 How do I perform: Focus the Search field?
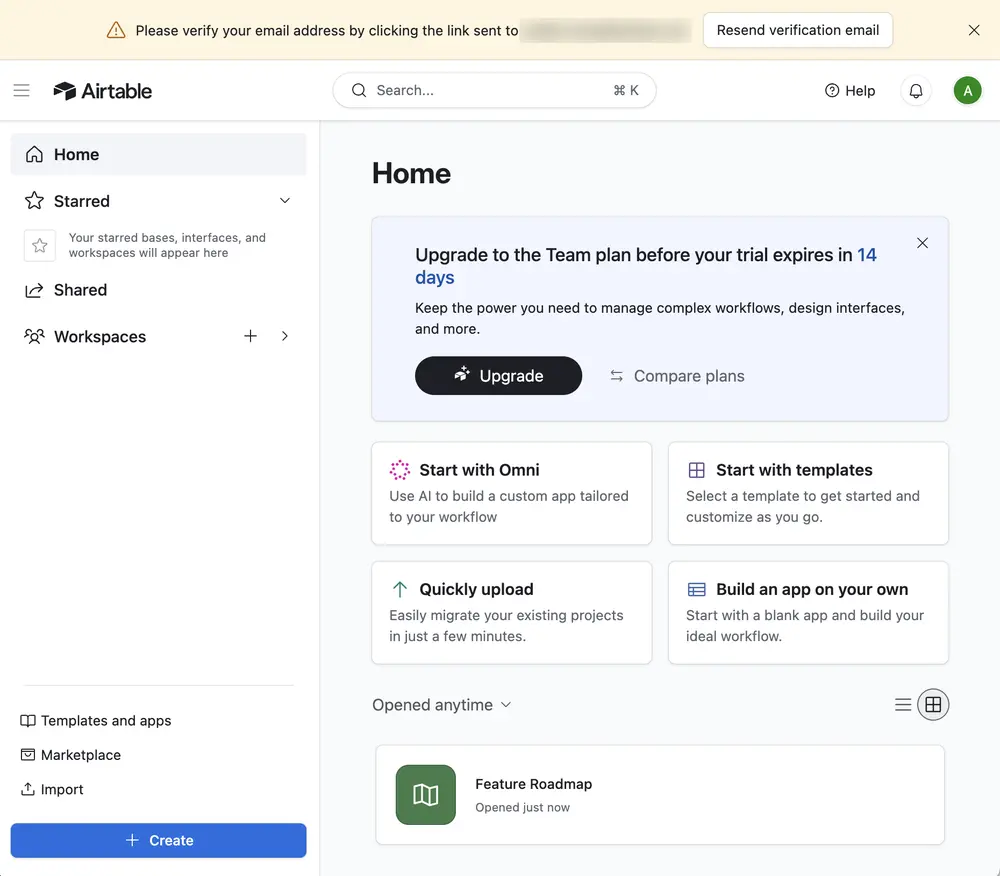(x=494, y=91)
